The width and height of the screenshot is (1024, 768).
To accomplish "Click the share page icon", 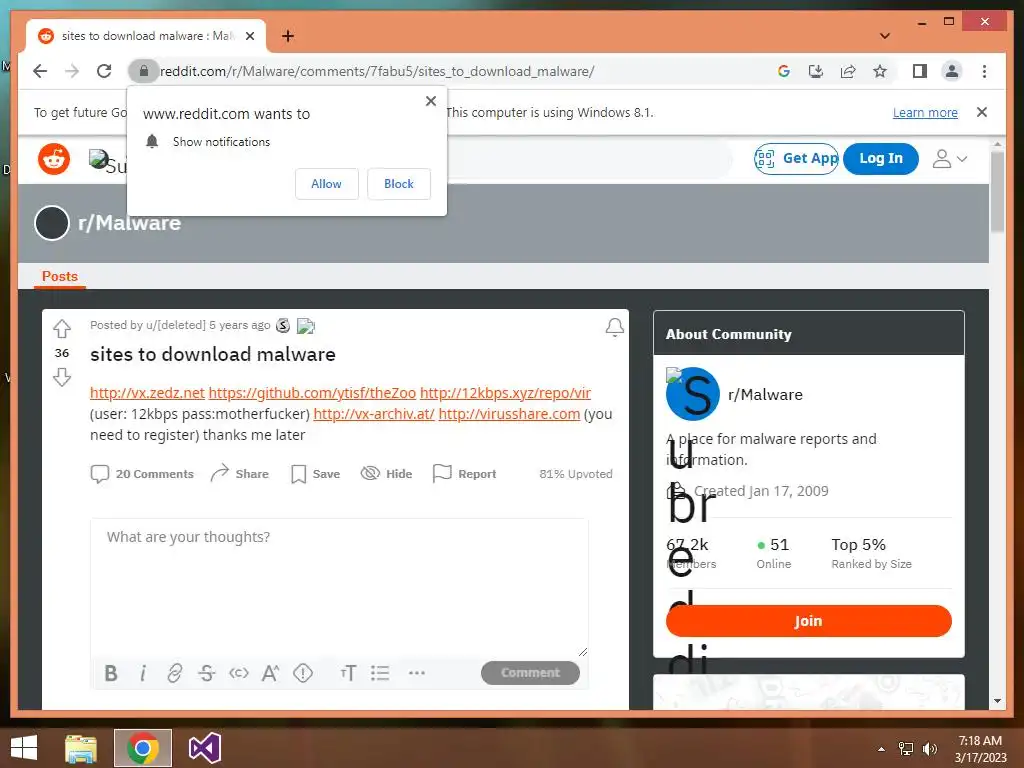I will [x=848, y=71].
